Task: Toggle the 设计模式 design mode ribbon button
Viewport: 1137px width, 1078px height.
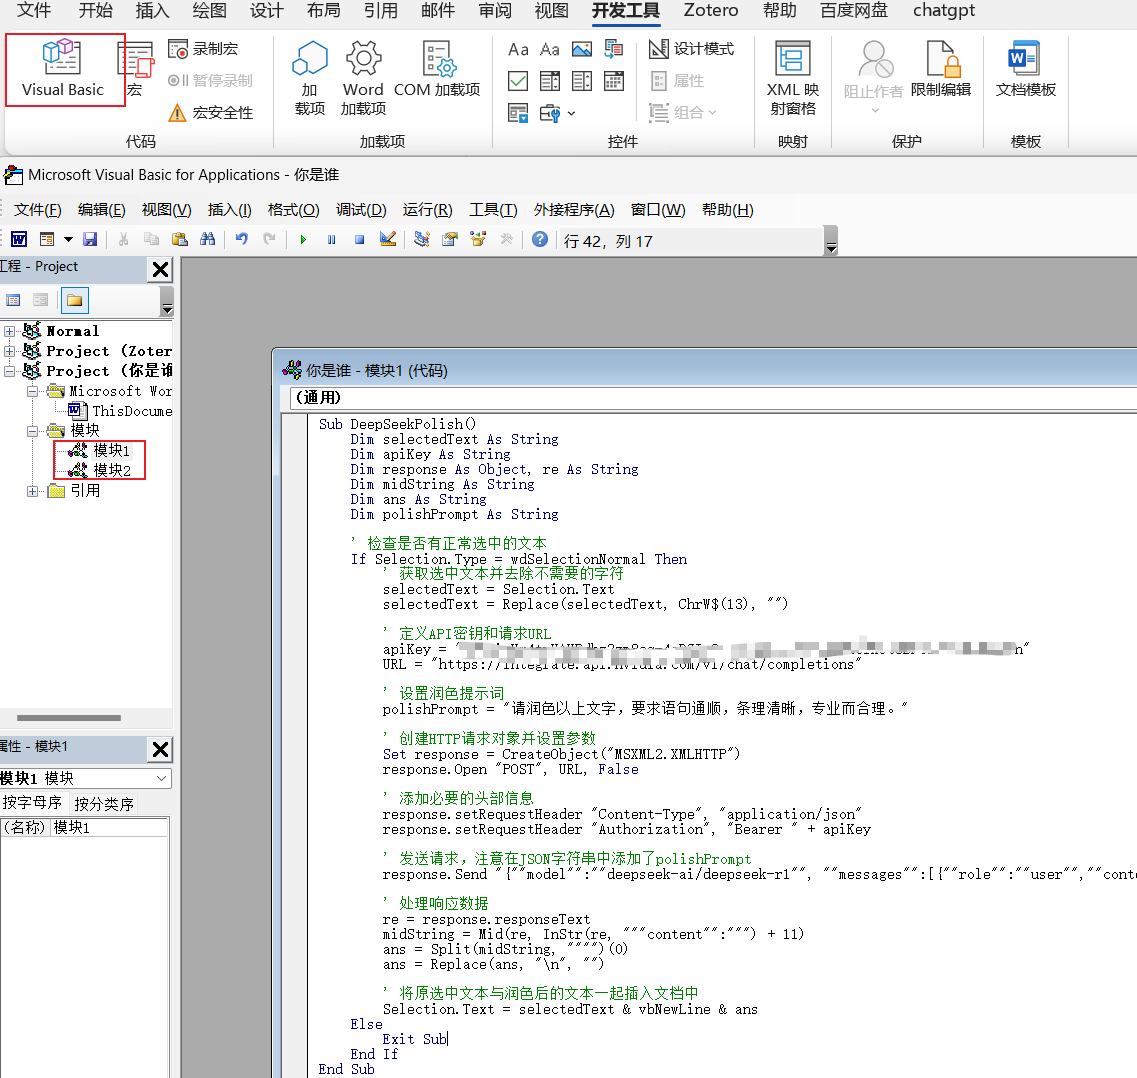Action: (691, 49)
